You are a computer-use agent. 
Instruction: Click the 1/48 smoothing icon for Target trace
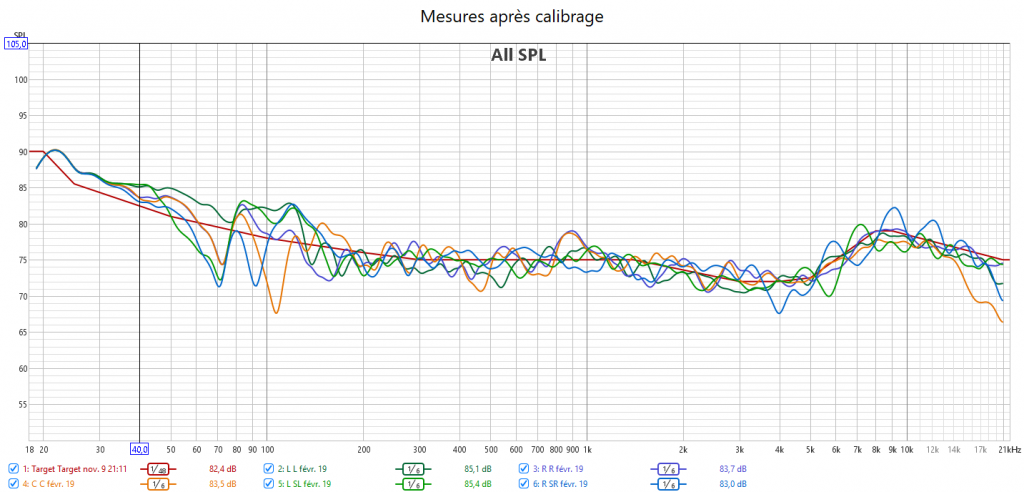tap(156, 468)
